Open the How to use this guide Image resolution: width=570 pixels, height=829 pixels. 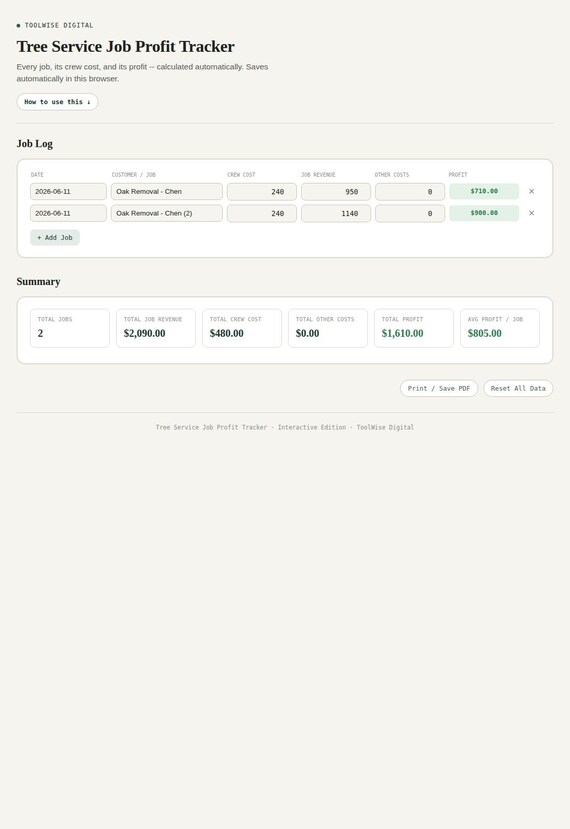pyautogui.click(x=57, y=102)
